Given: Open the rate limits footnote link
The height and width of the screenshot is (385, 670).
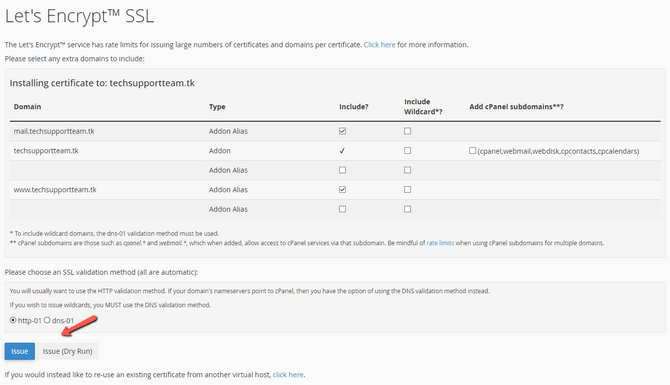Looking at the screenshot, I should [x=440, y=243].
